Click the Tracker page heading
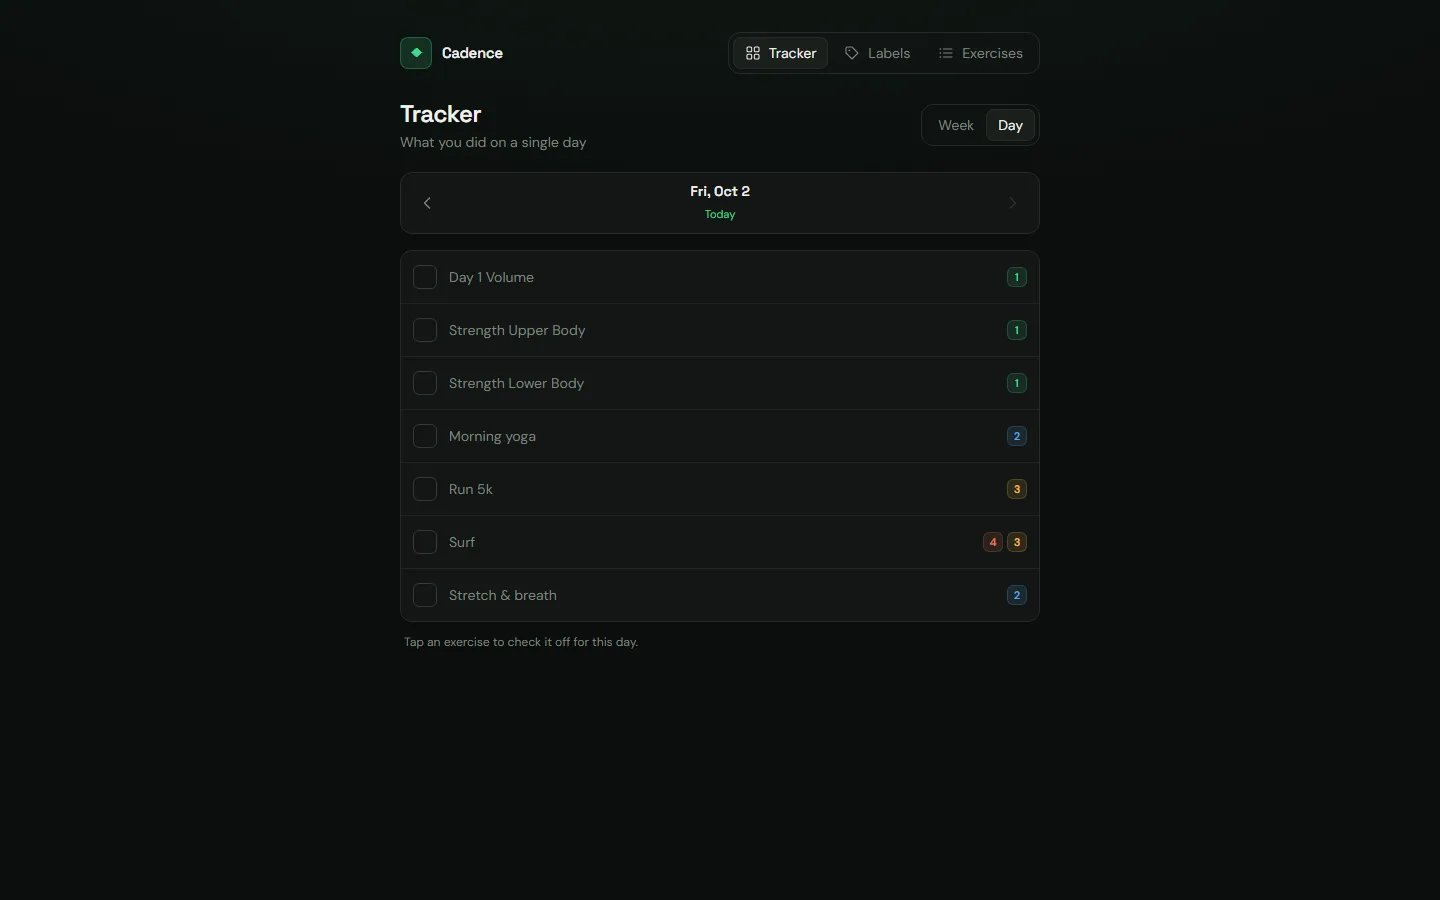 pos(441,114)
